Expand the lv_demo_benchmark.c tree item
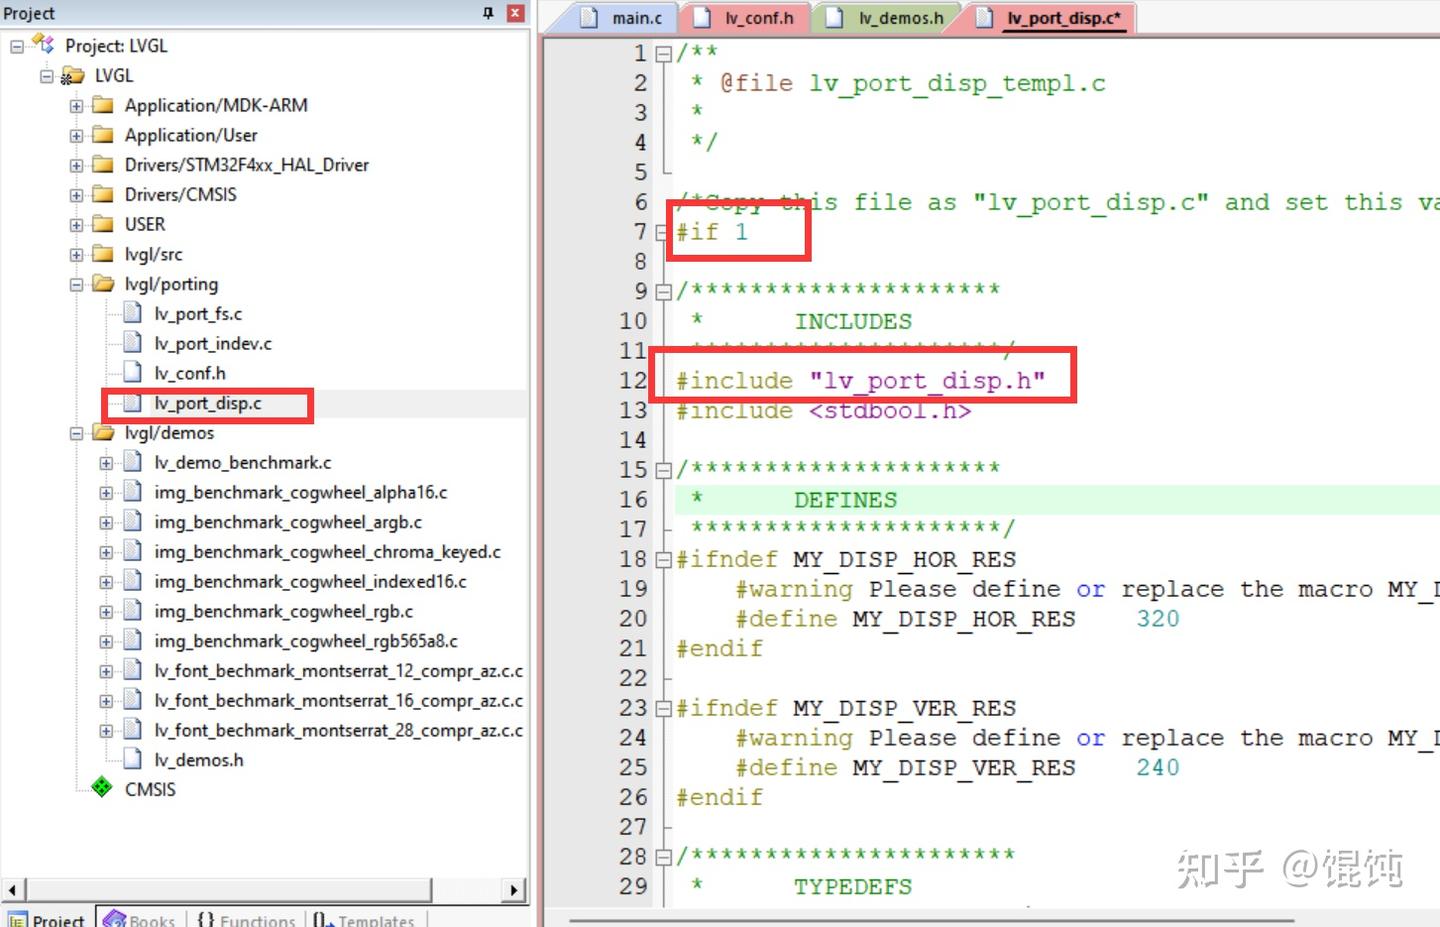Screen dimensions: 1440x927 pyautogui.click(x=106, y=462)
